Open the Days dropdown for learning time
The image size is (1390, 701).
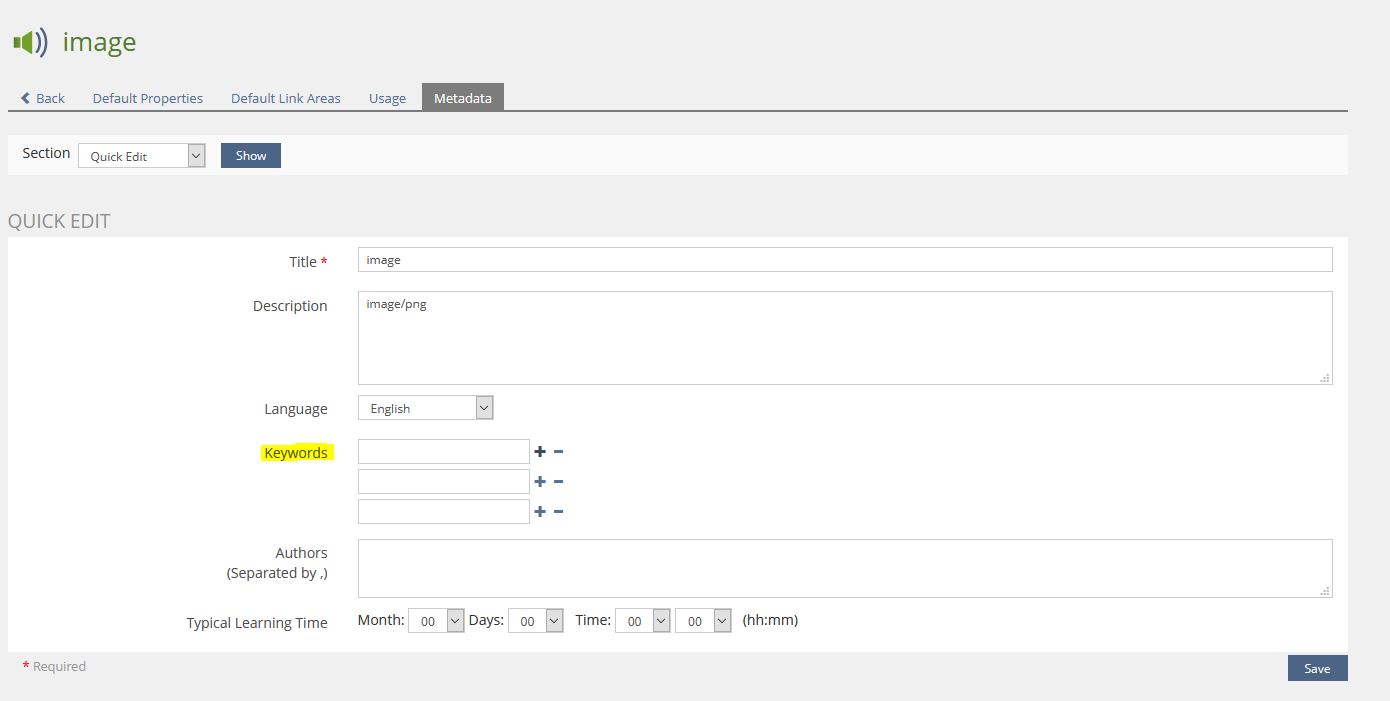click(x=535, y=621)
